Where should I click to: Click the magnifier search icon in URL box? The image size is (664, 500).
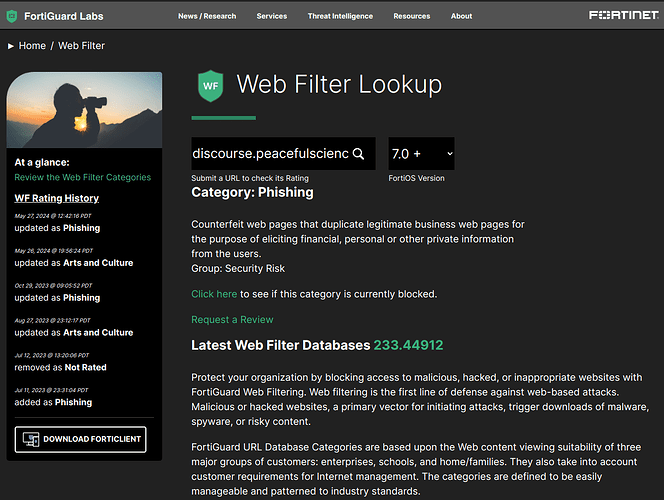click(358, 154)
